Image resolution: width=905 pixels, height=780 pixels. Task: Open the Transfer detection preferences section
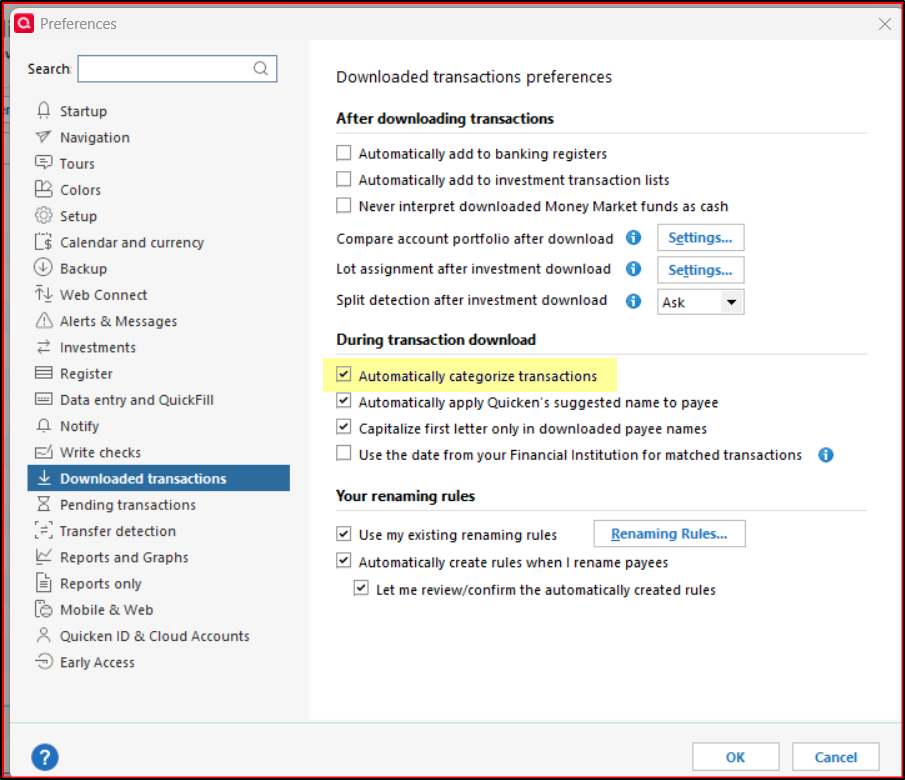pos(118,531)
